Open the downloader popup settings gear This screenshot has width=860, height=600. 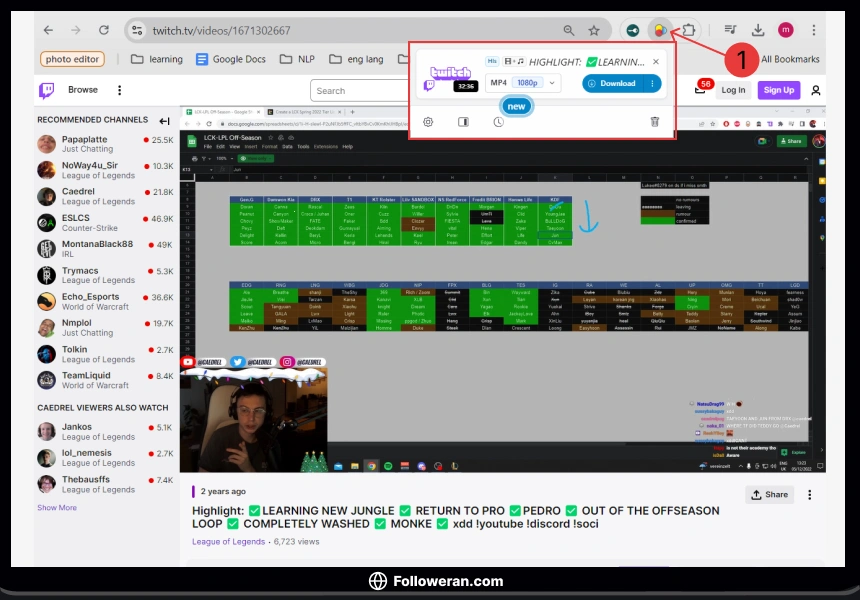pos(428,122)
